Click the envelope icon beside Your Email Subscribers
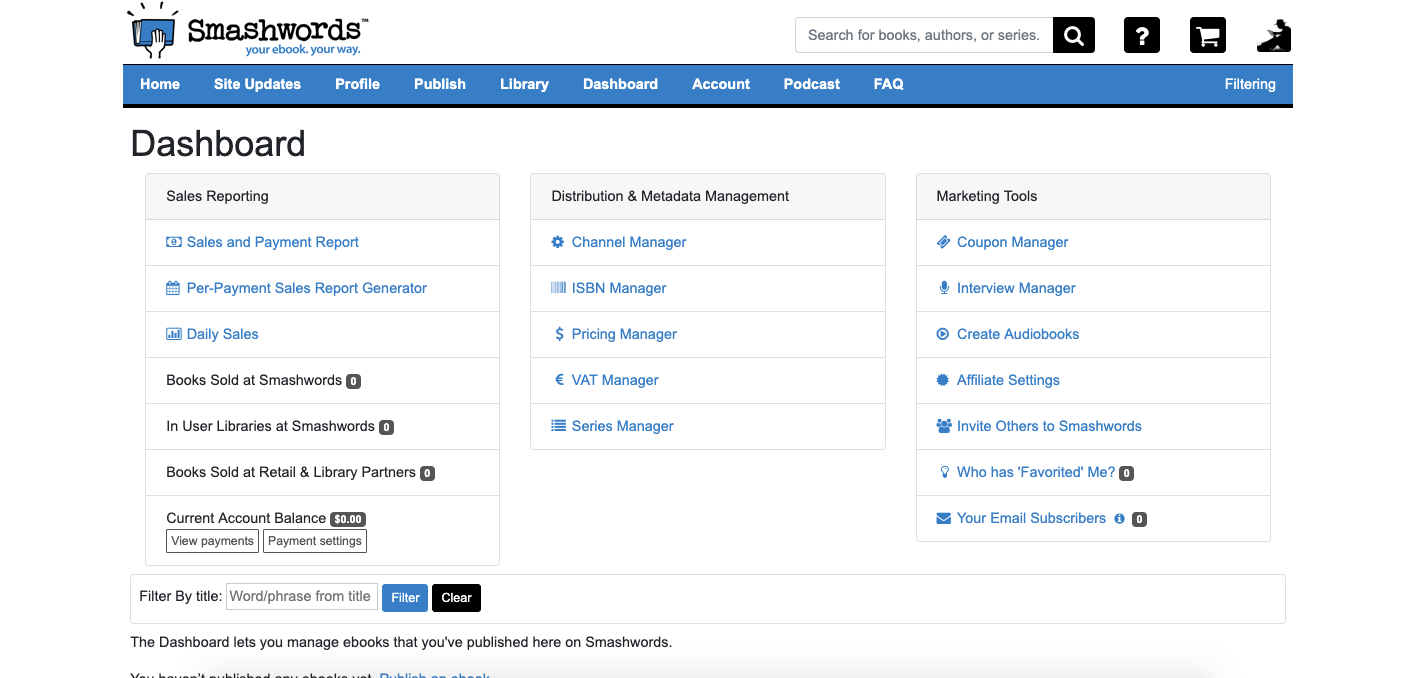1427x678 pixels. [943, 518]
